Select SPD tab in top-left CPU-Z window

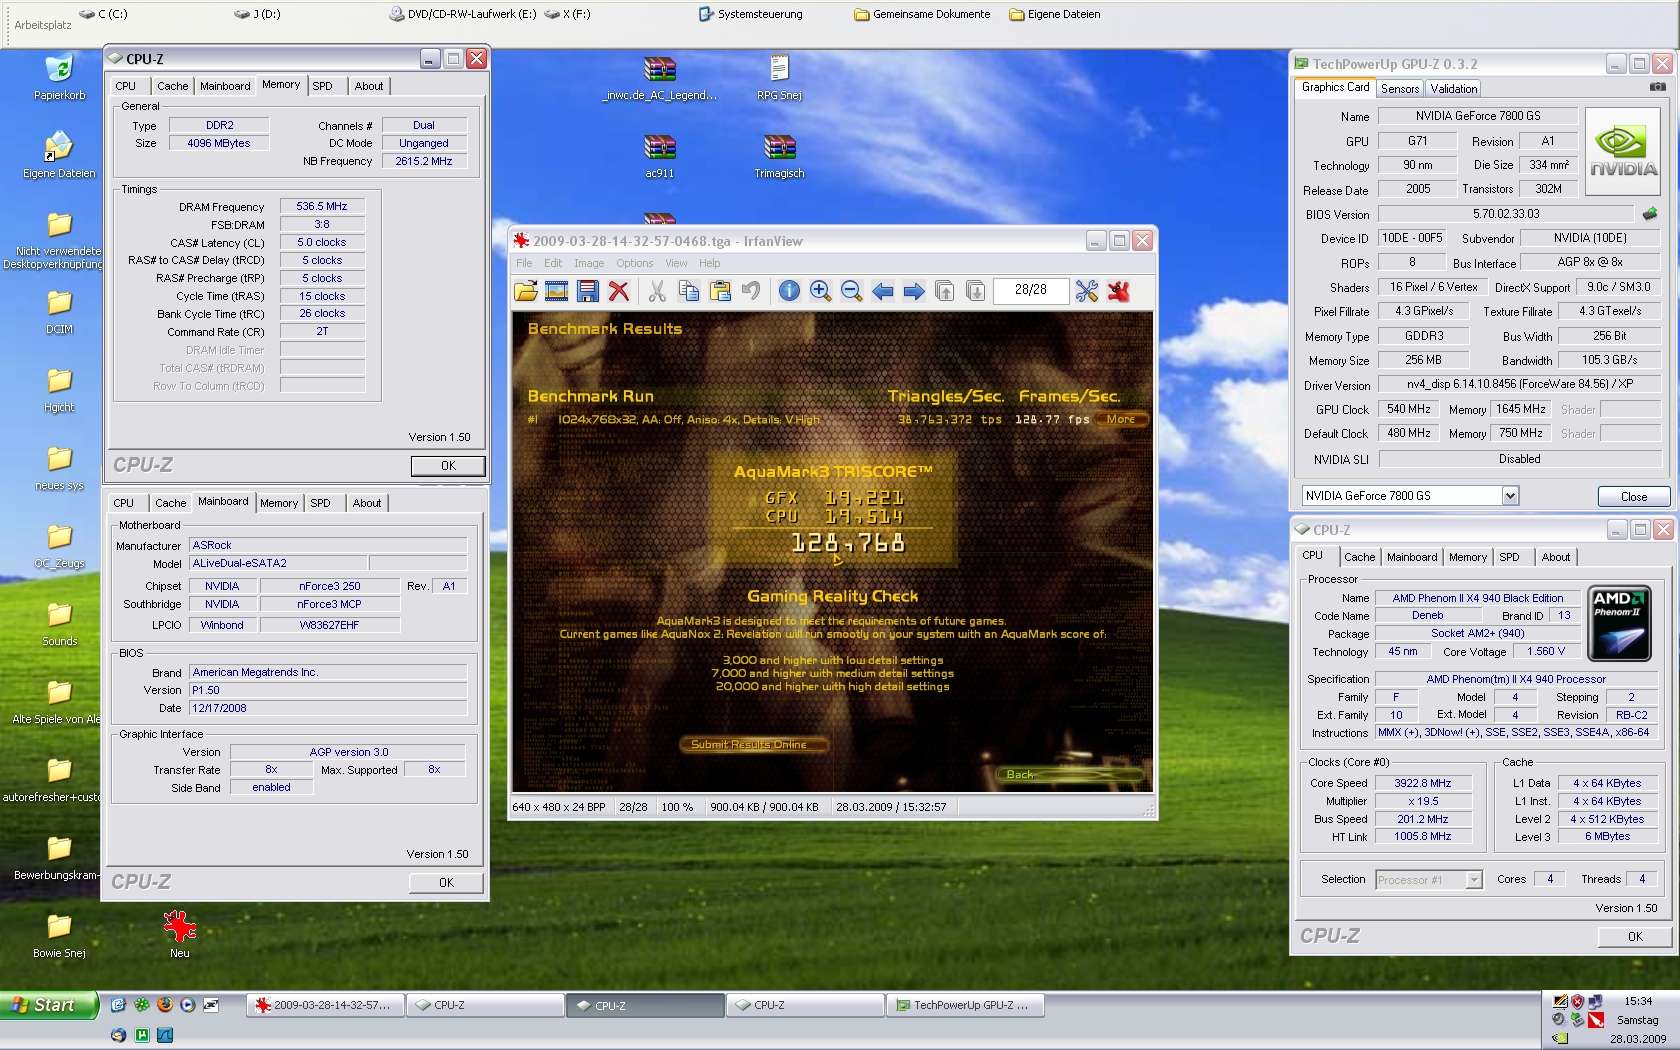coord(322,86)
